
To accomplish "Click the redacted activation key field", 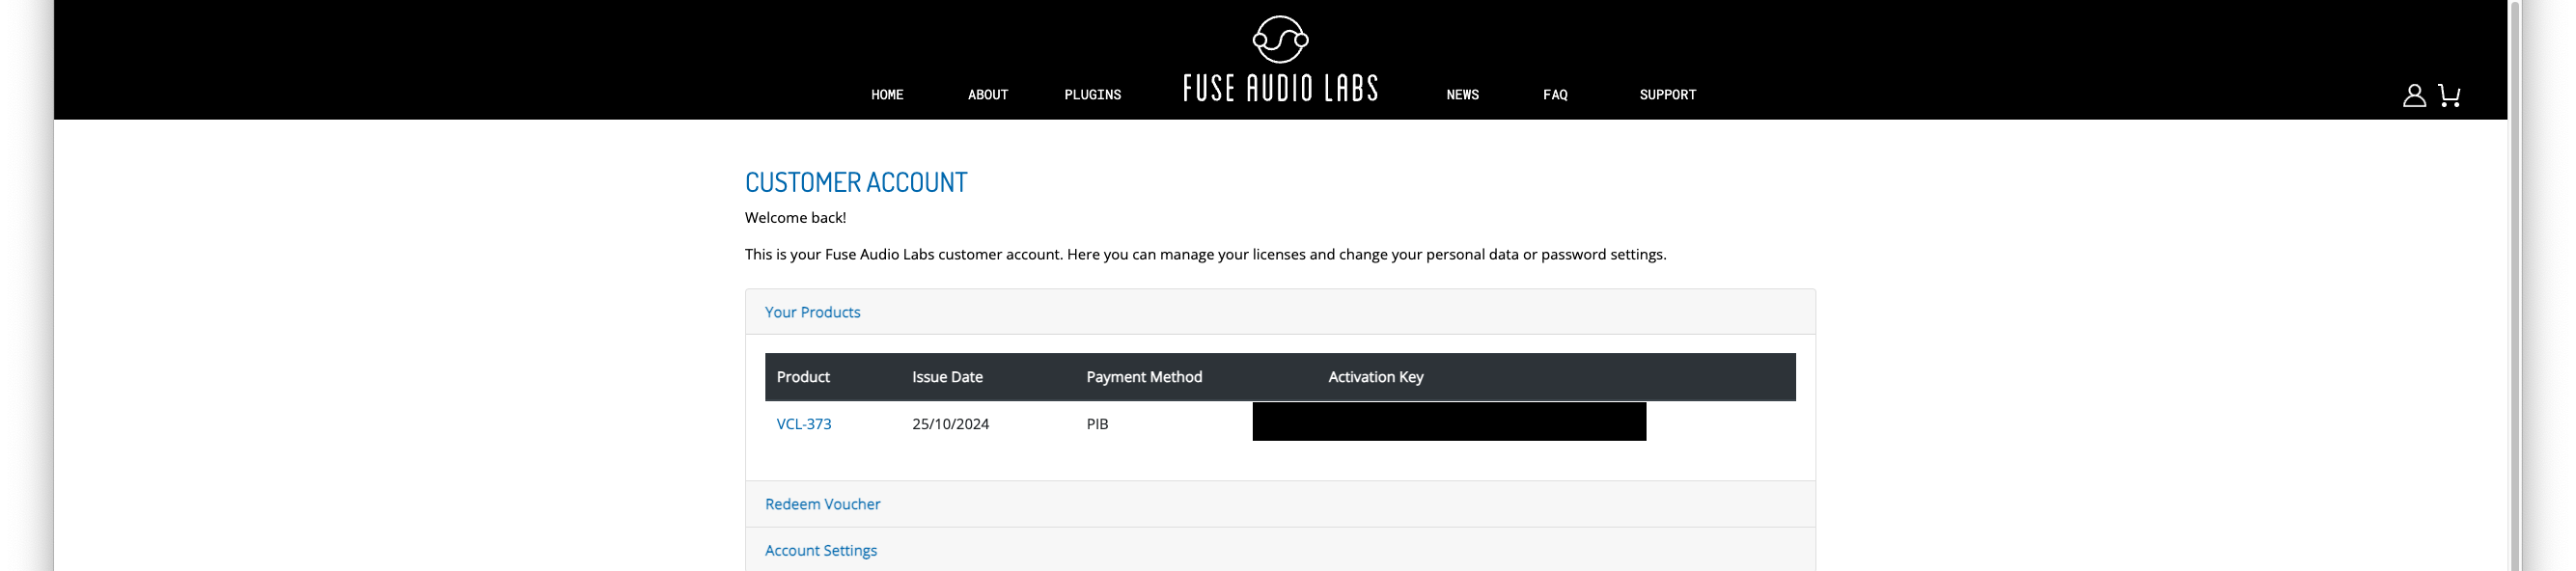I will click(1449, 422).
